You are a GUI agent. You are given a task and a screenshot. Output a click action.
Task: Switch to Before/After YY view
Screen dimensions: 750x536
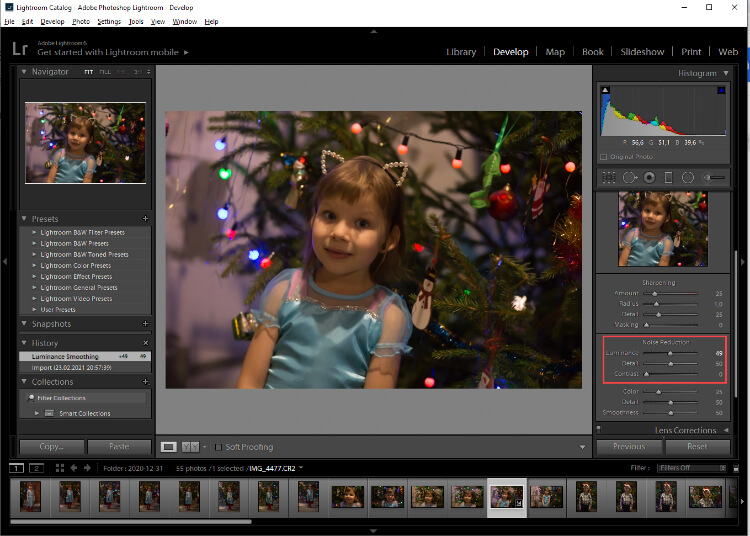coord(190,447)
